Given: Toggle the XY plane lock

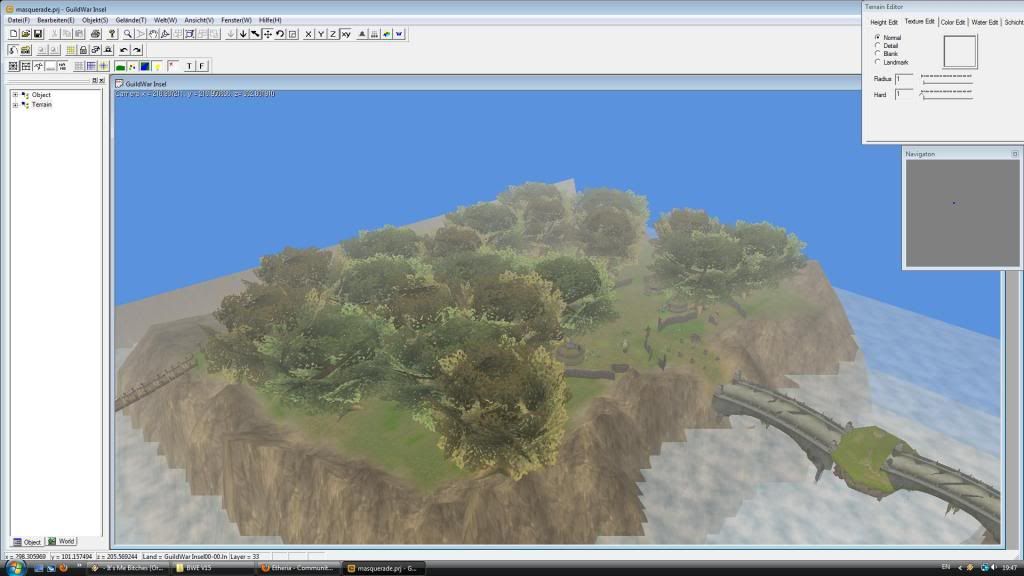Looking at the screenshot, I should (x=346, y=34).
